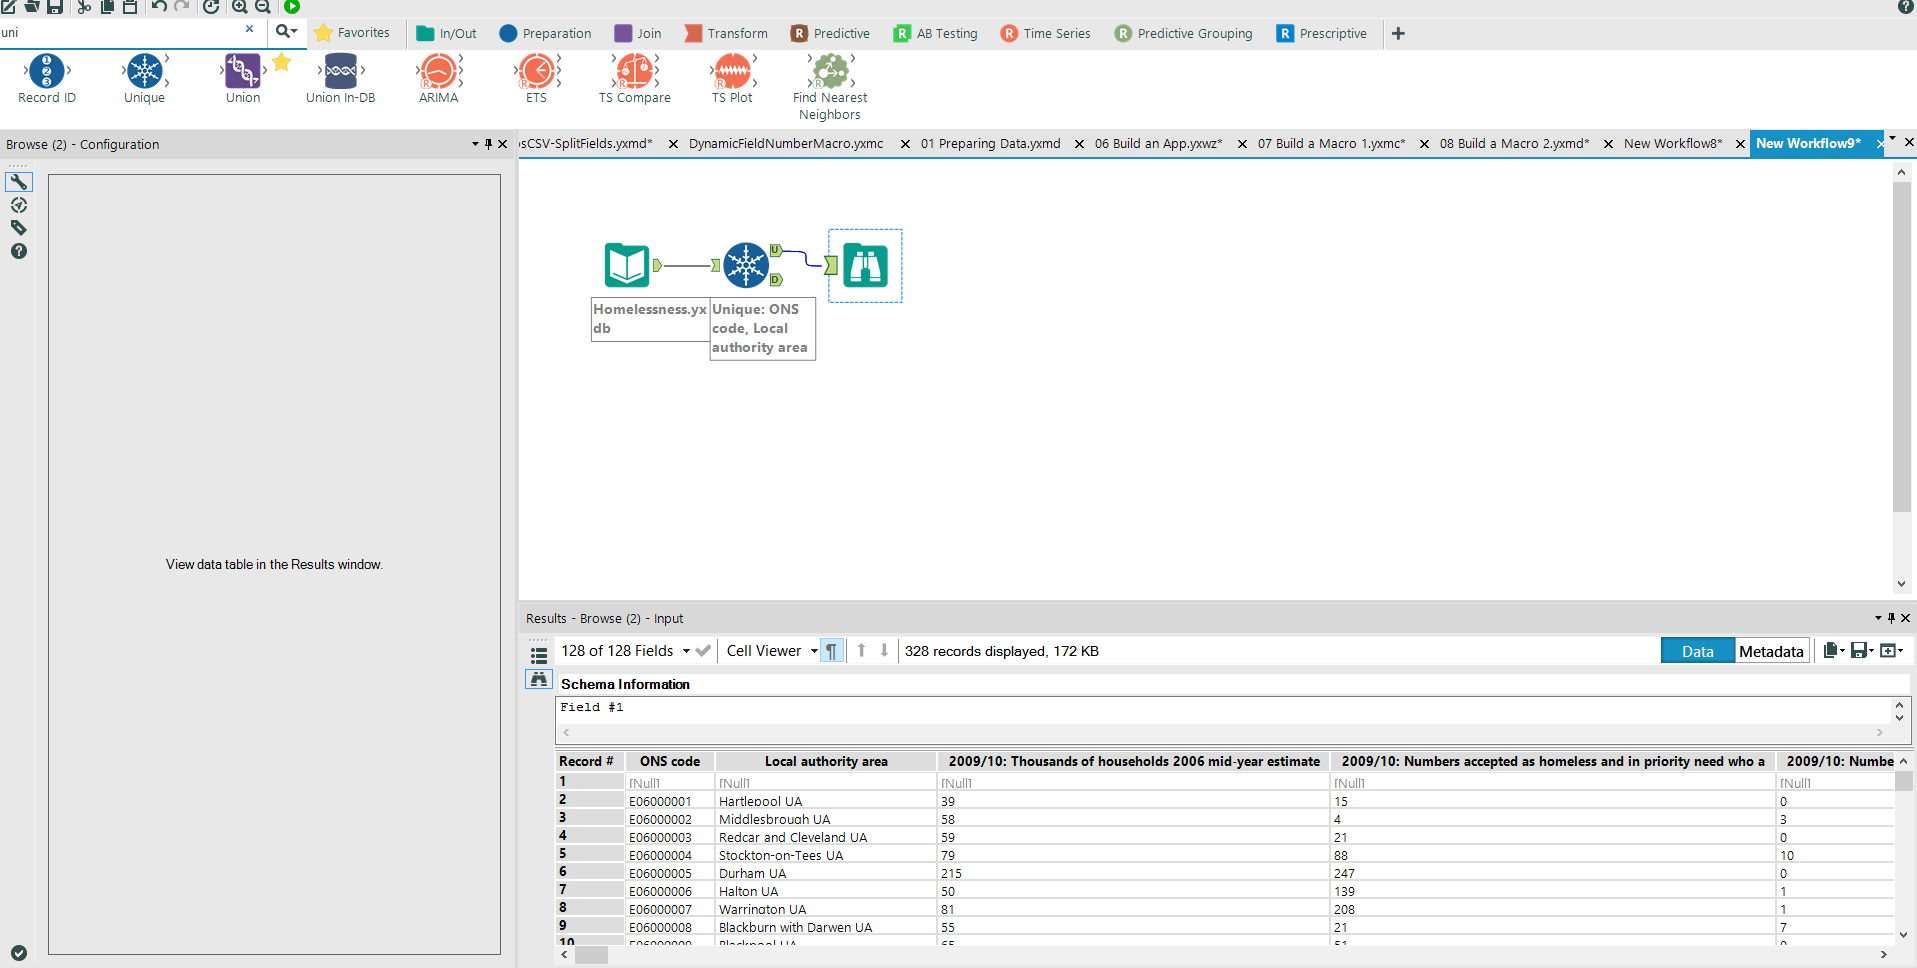Switch results view to Data

(x=1697, y=651)
